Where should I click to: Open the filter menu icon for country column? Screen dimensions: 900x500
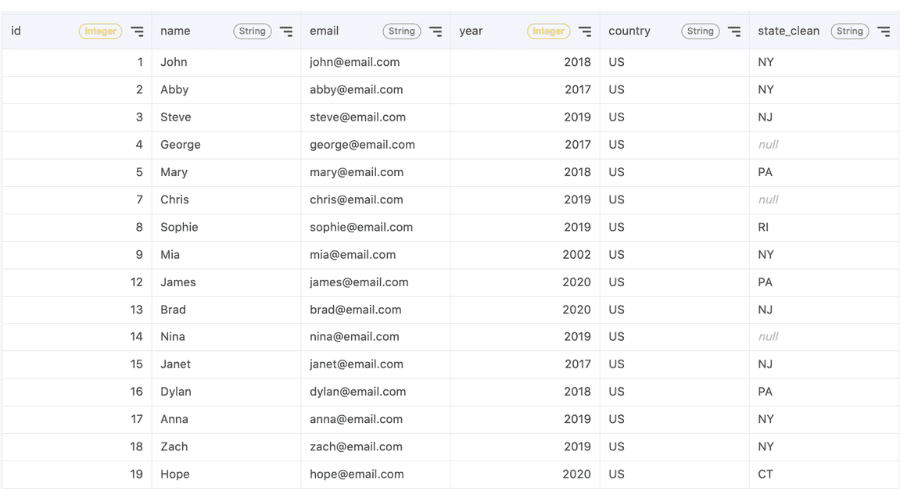pyautogui.click(x=734, y=32)
